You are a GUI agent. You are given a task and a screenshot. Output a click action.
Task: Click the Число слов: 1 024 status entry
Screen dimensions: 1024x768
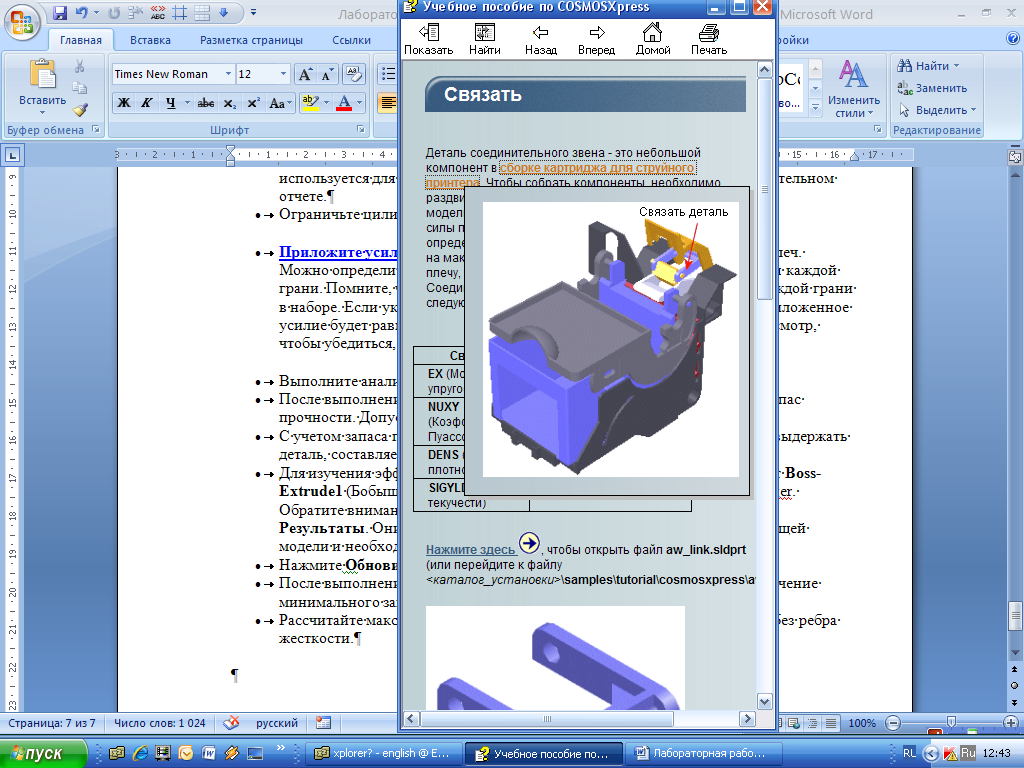tap(159, 723)
